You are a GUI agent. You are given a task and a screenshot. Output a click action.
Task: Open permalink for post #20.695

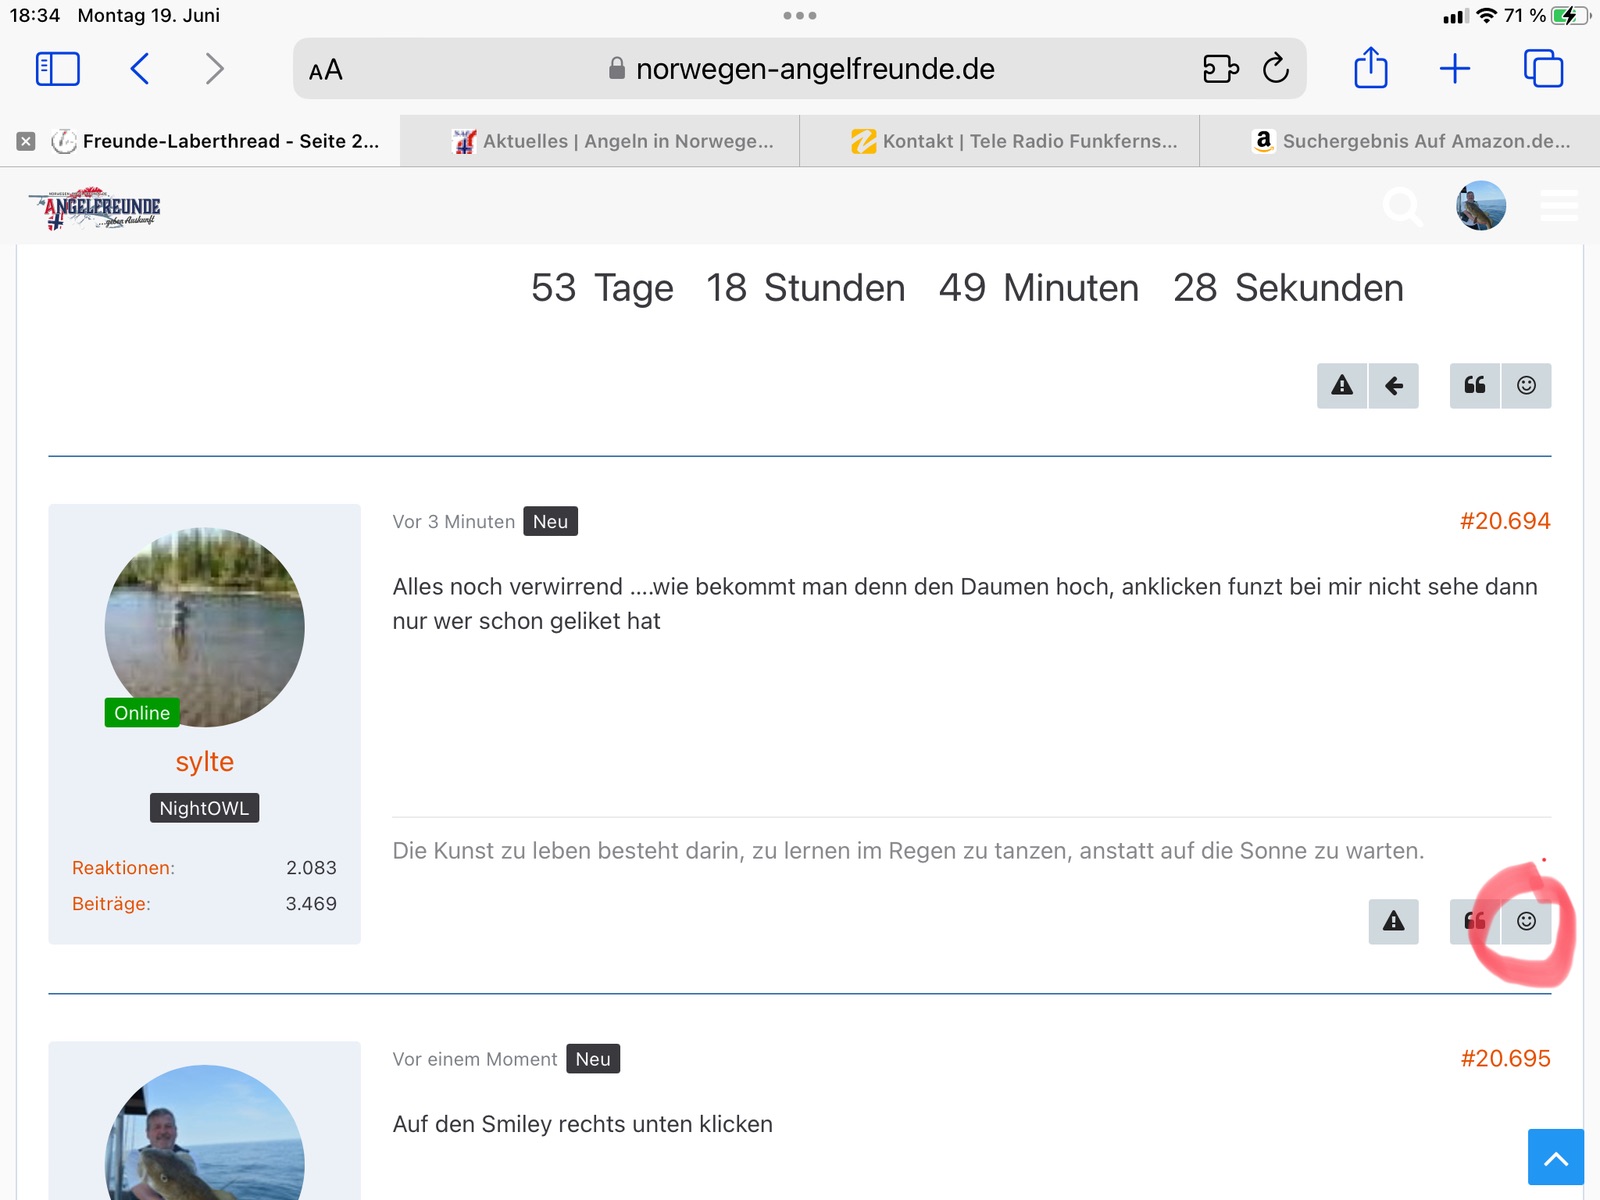pyautogui.click(x=1505, y=1059)
